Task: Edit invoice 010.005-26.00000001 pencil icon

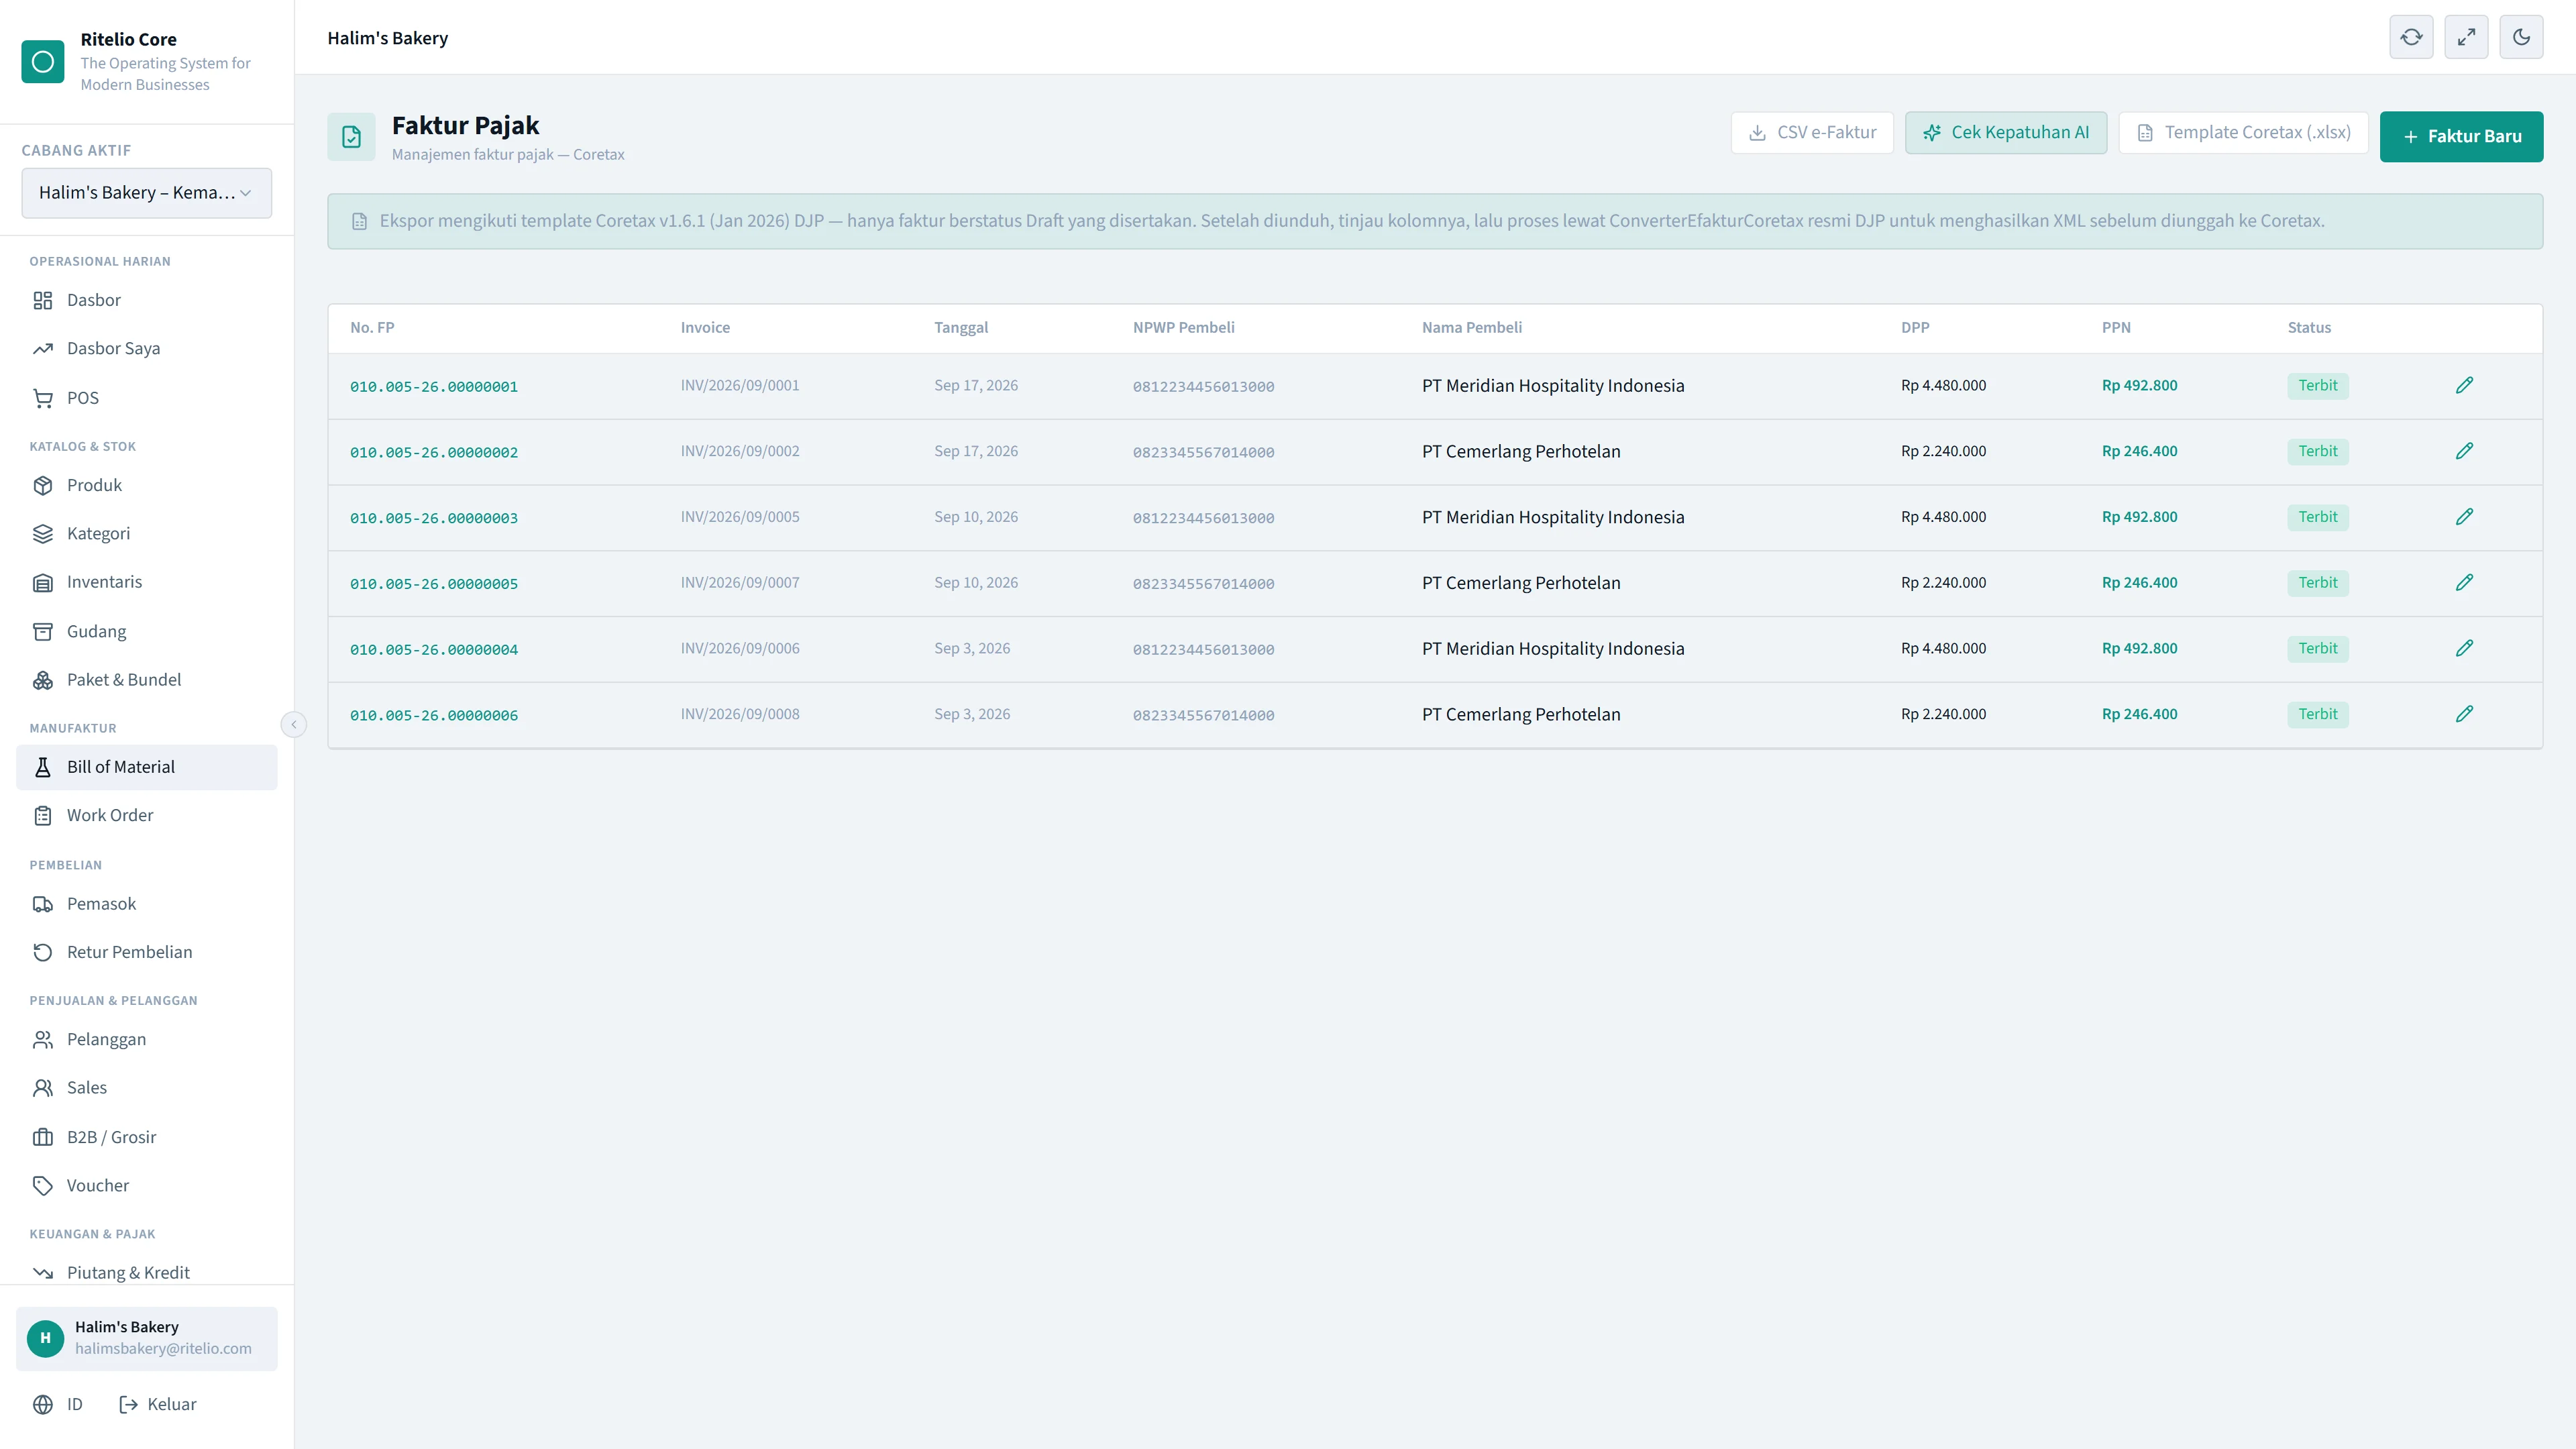Action: tap(2464, 386)
